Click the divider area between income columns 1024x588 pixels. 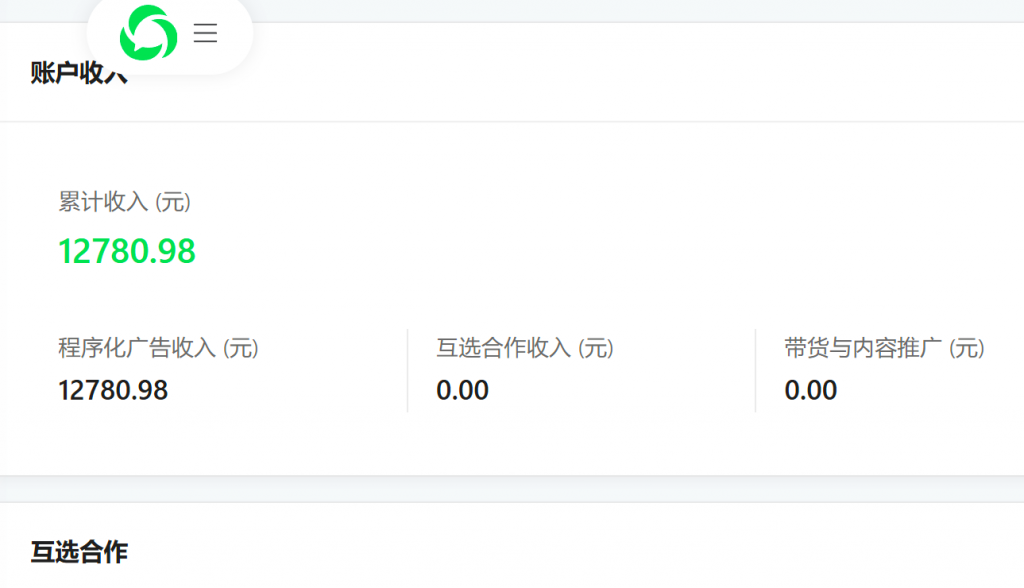[x=407, y=370]
